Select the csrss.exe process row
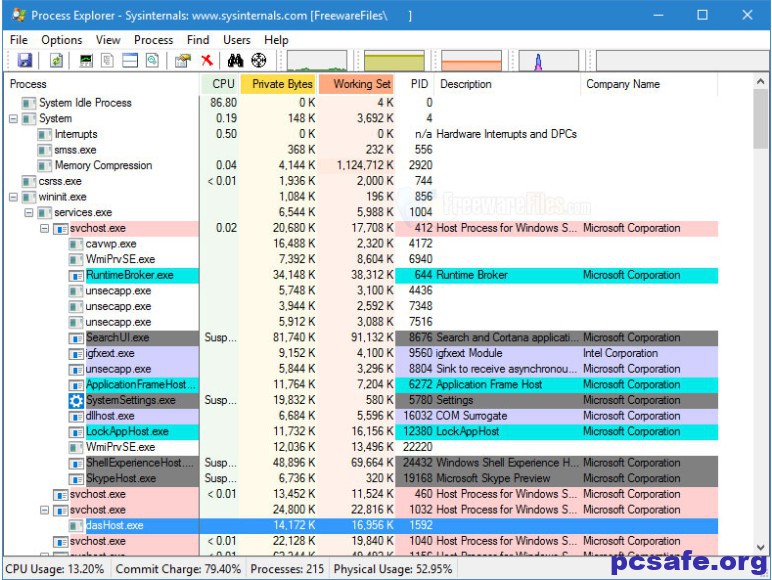 pyautogui.click(x=361, y=181)
